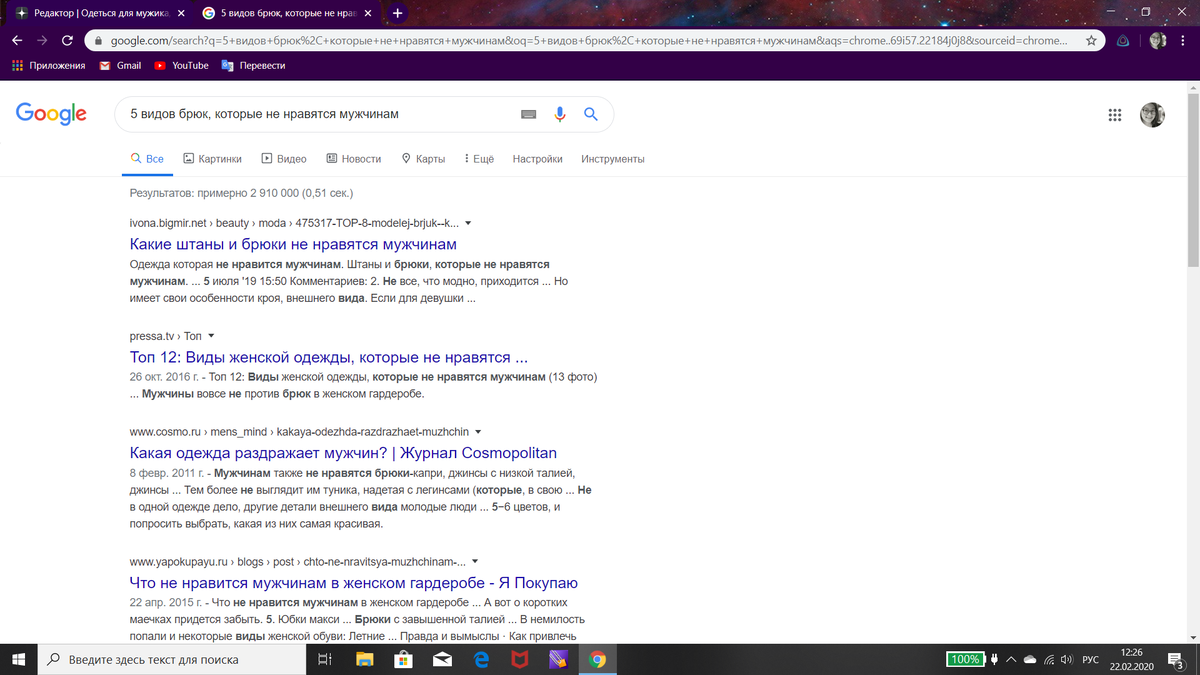Click the Windows Start button
This screenshot has height=675, width=1200.
[18, 659]
